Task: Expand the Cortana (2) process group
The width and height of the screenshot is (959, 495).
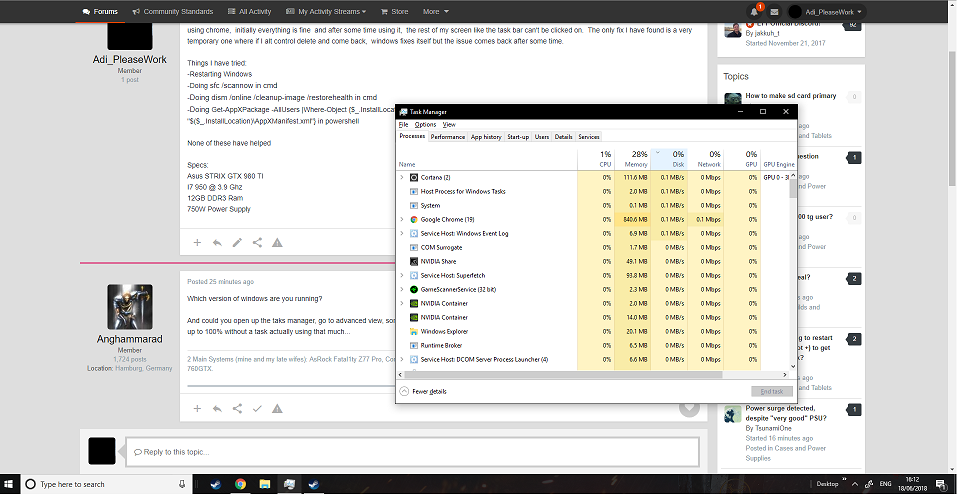Action: tap(402, 177)
